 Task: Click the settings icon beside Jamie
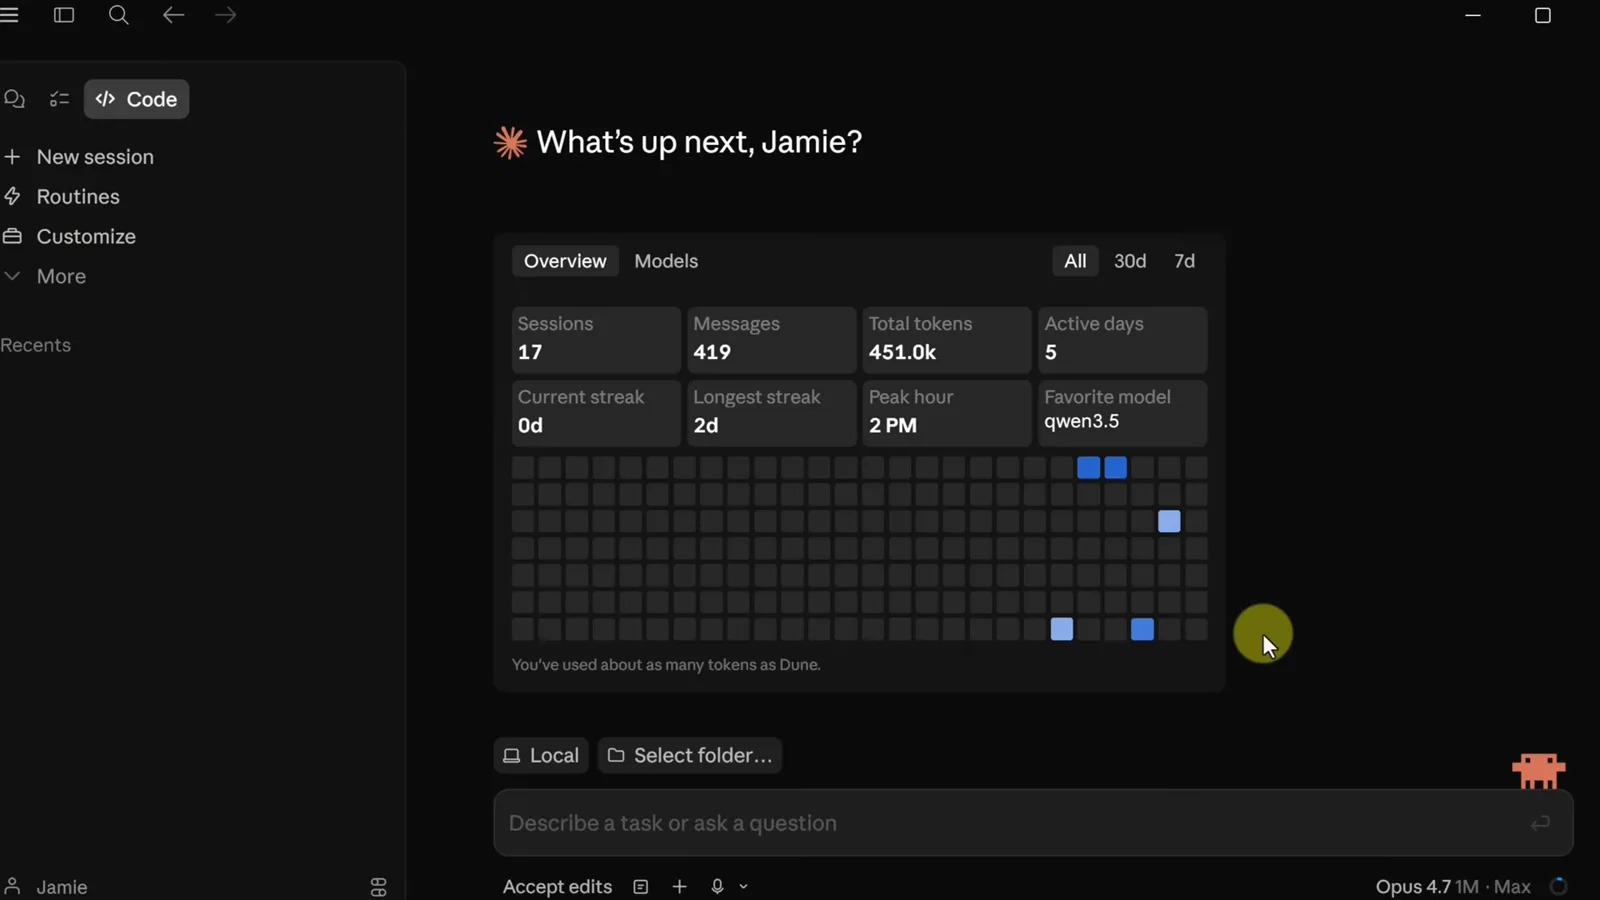(378, 887)
